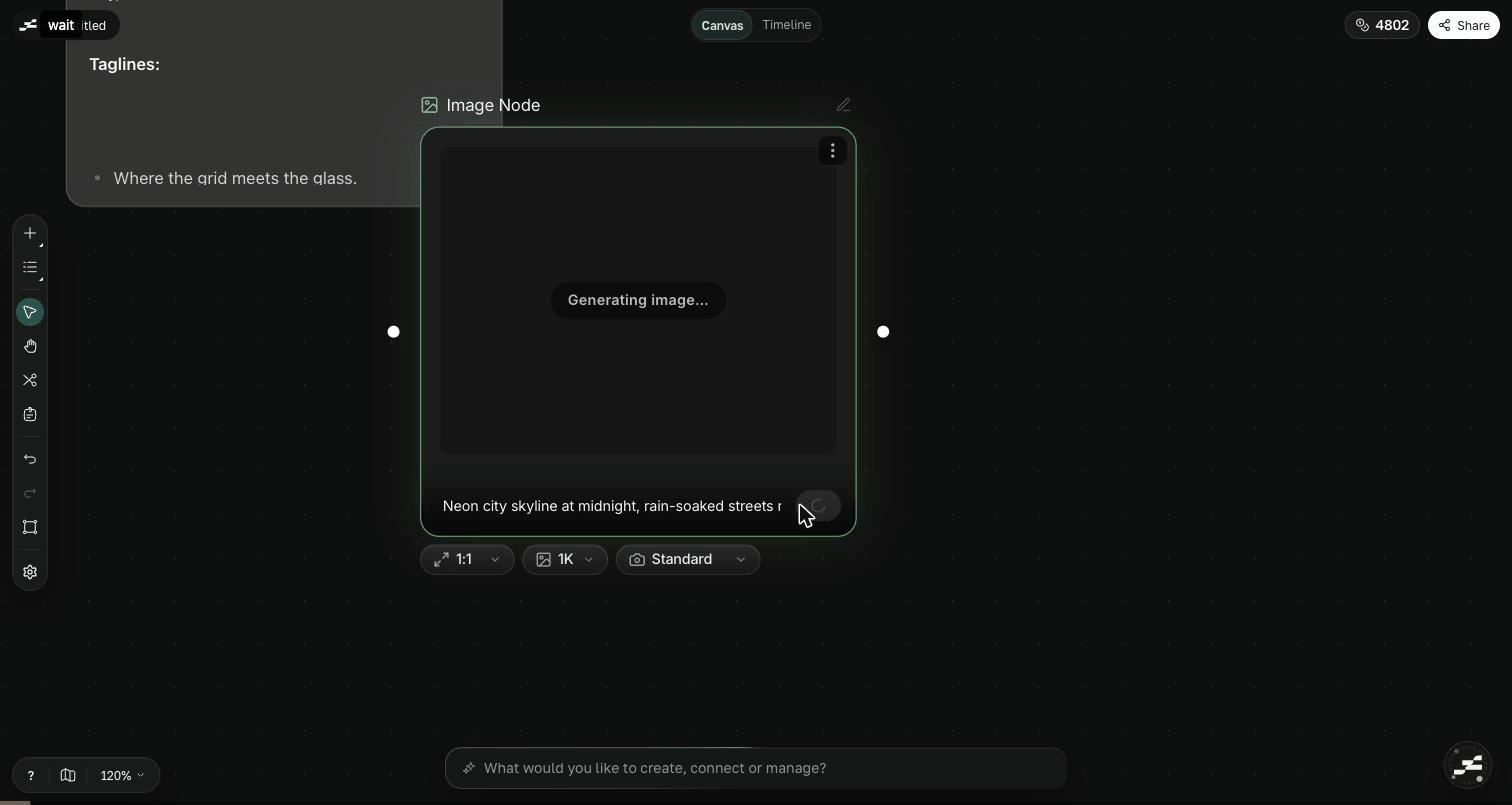Open the 1K resolution dropdown
Screen dimensions: 1512x805
tap(565, 559)
